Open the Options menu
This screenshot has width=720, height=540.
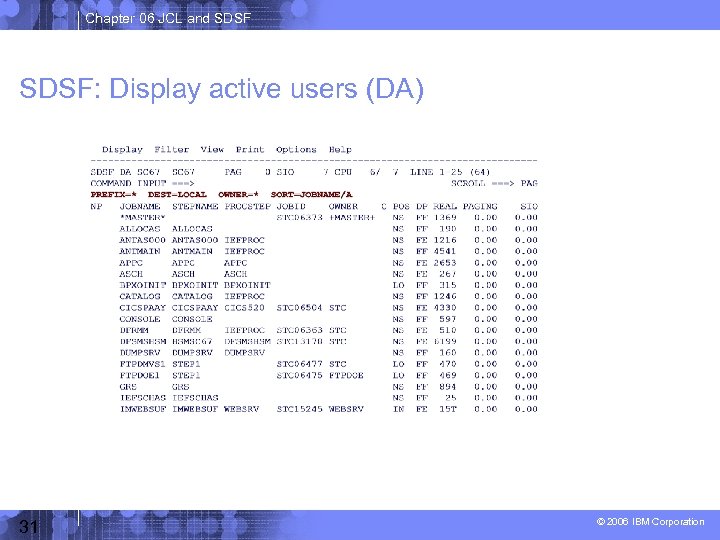point(296,150)
